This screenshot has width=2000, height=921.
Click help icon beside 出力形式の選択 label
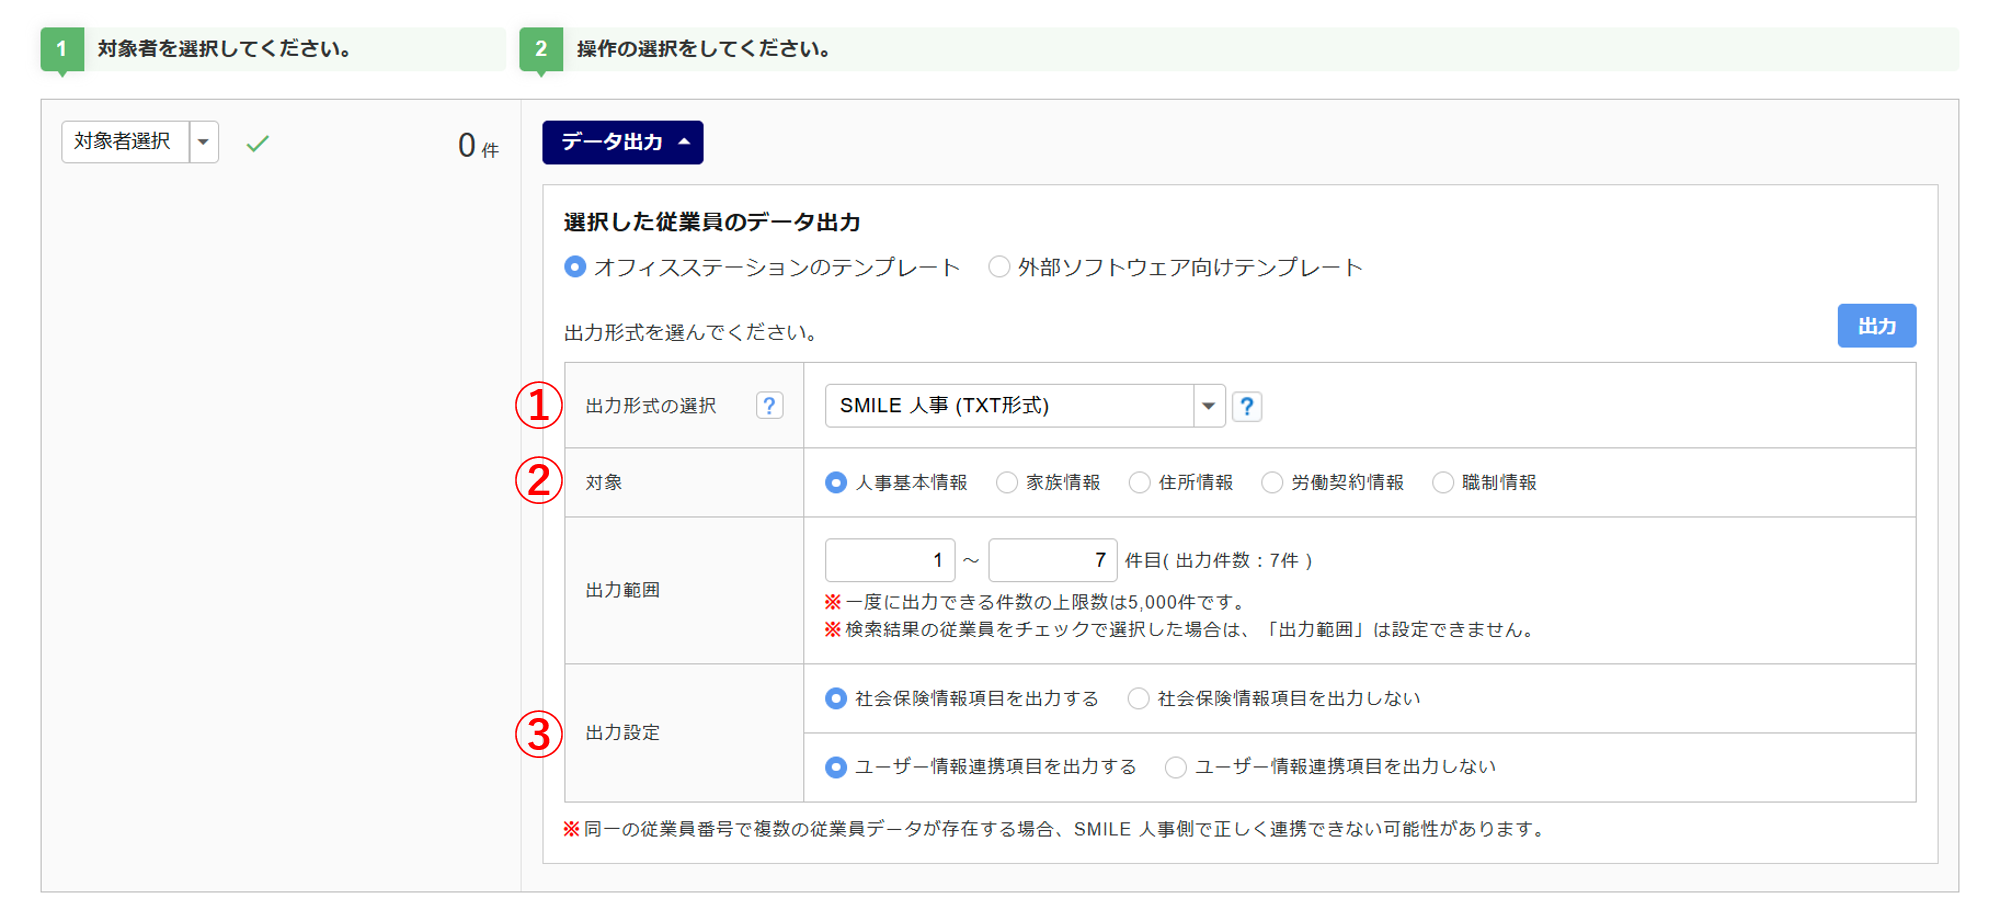click(769, 406)
